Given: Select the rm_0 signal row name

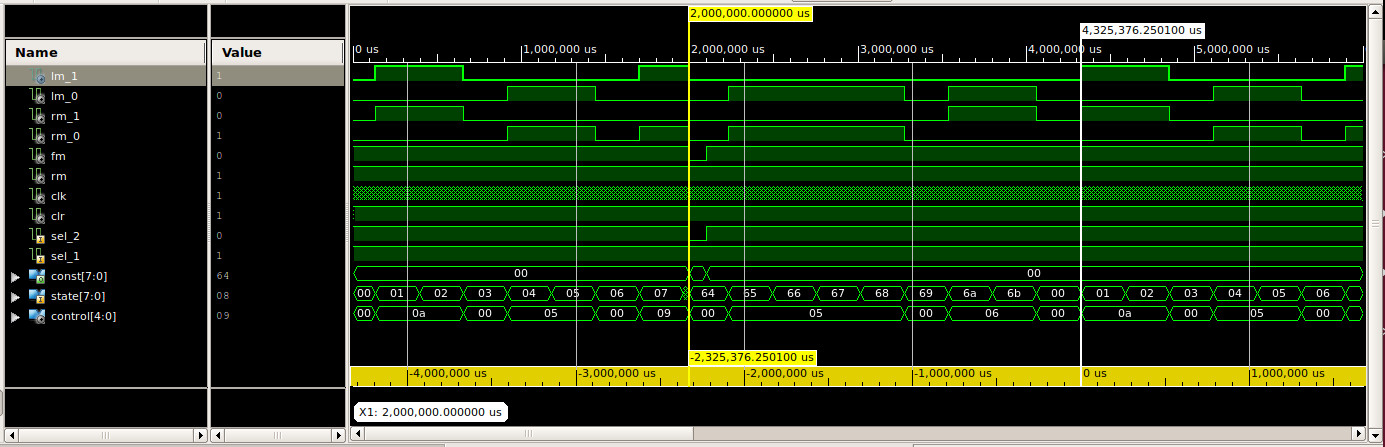Looking at the screenshot, I should 65,136.
